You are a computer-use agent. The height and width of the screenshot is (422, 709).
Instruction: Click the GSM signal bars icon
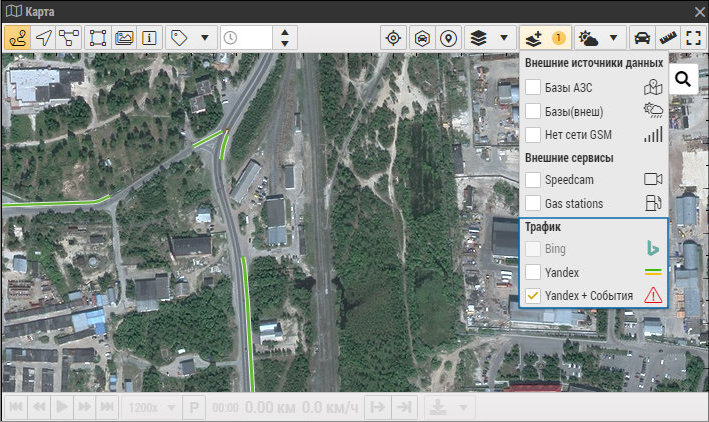click(653, 134)
